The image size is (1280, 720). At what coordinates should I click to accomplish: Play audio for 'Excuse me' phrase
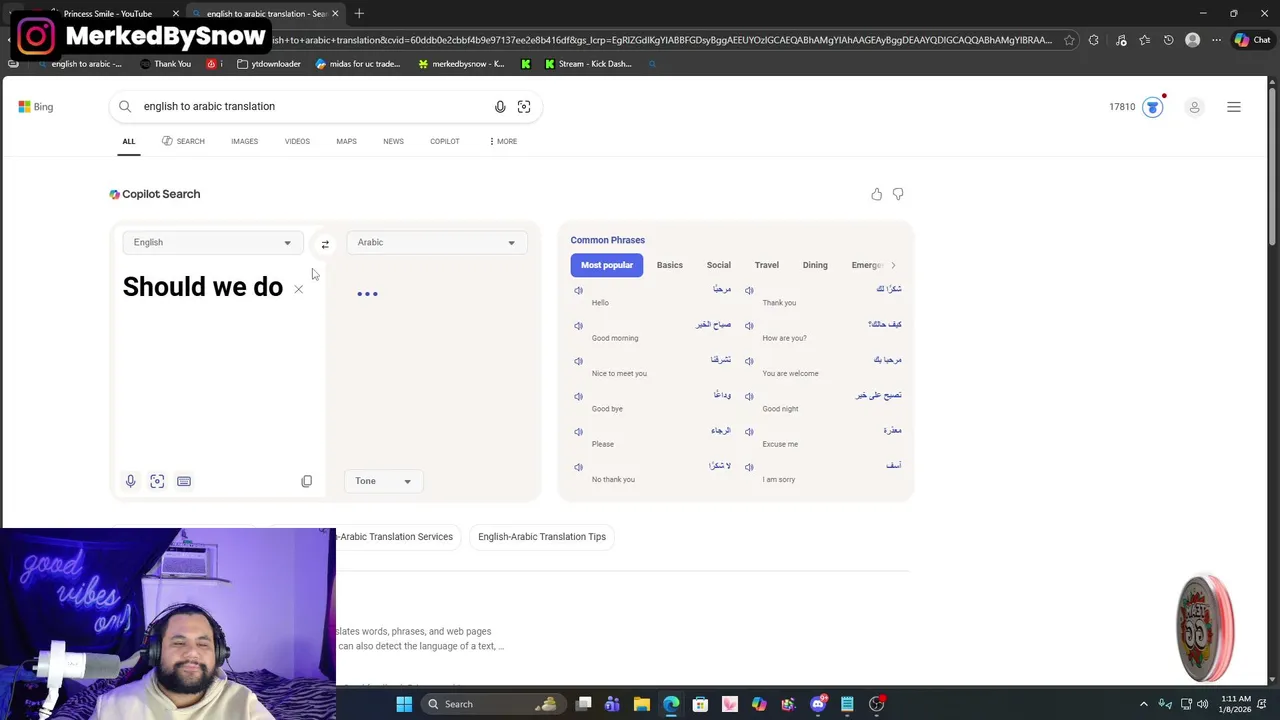point(749,432)
